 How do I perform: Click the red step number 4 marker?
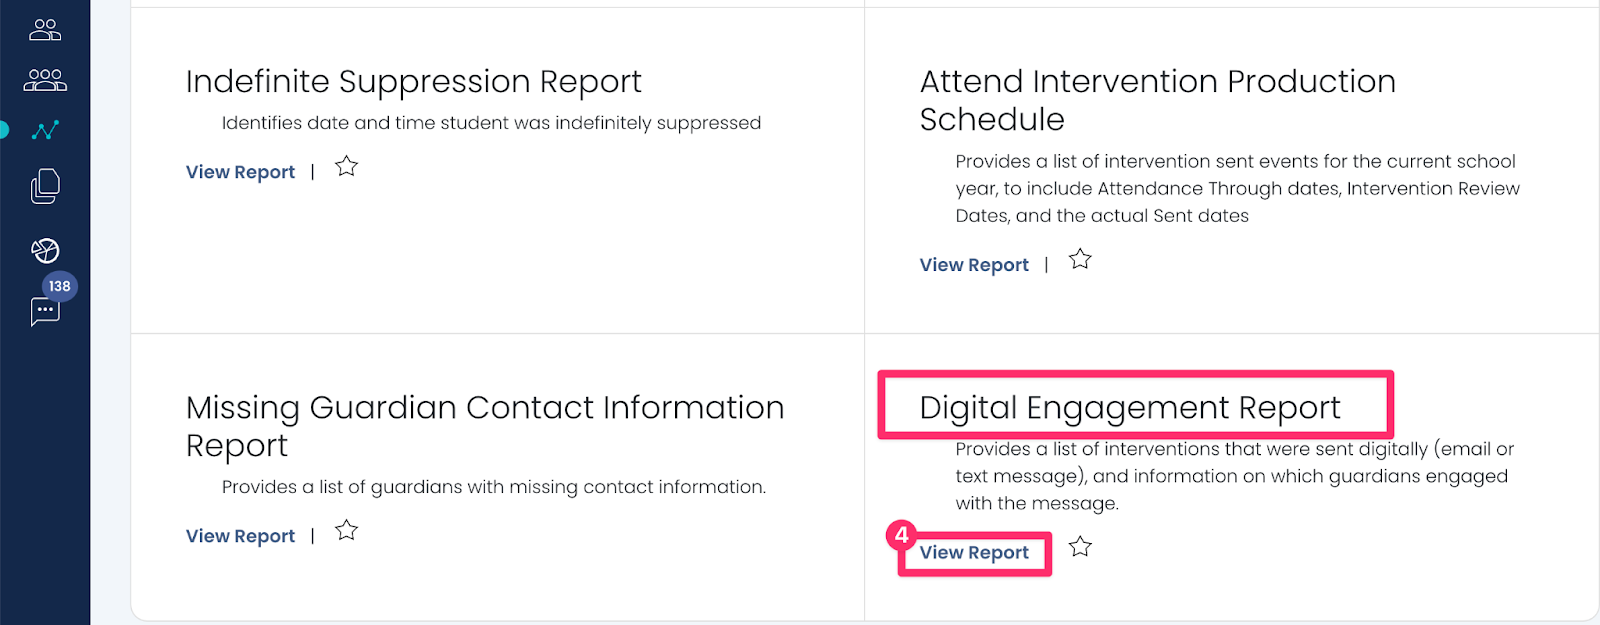[901, 535]
